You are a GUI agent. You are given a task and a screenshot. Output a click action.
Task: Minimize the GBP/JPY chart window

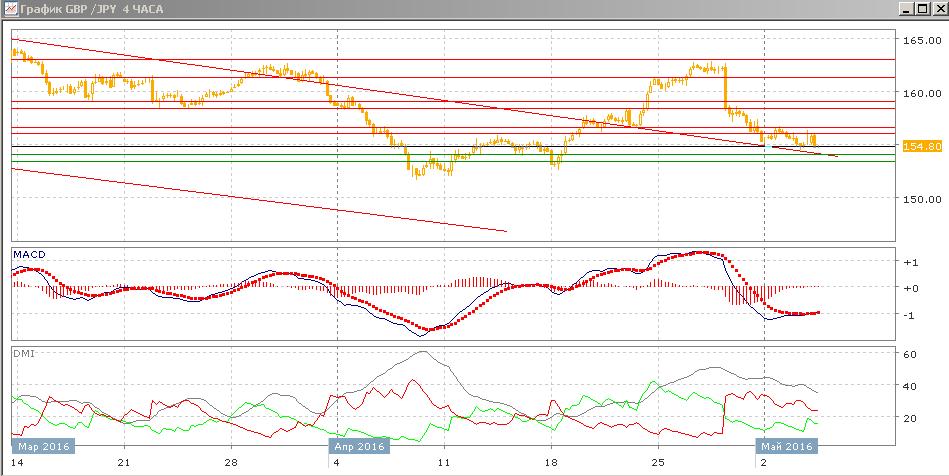coord(905,8)
